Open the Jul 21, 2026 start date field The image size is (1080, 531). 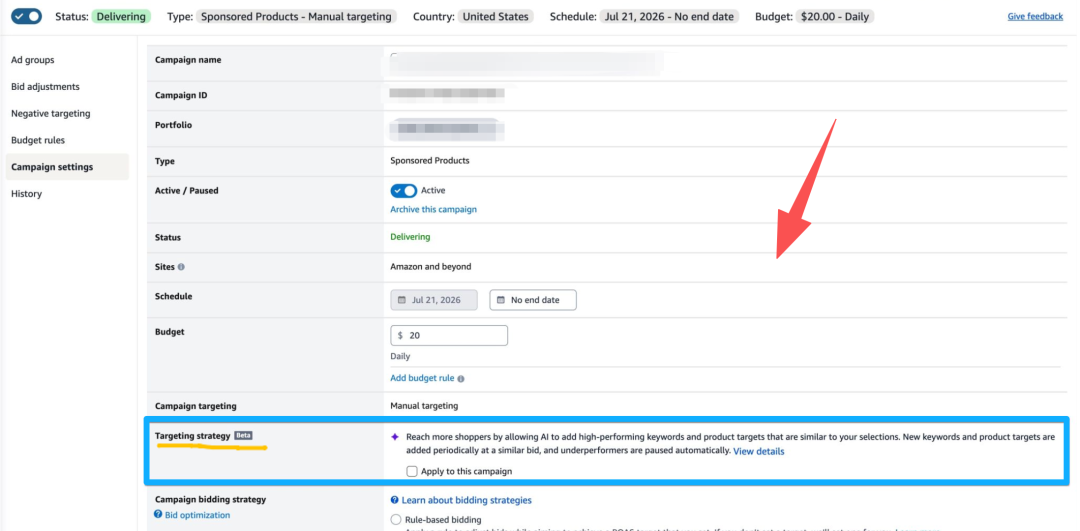[434, 300]
